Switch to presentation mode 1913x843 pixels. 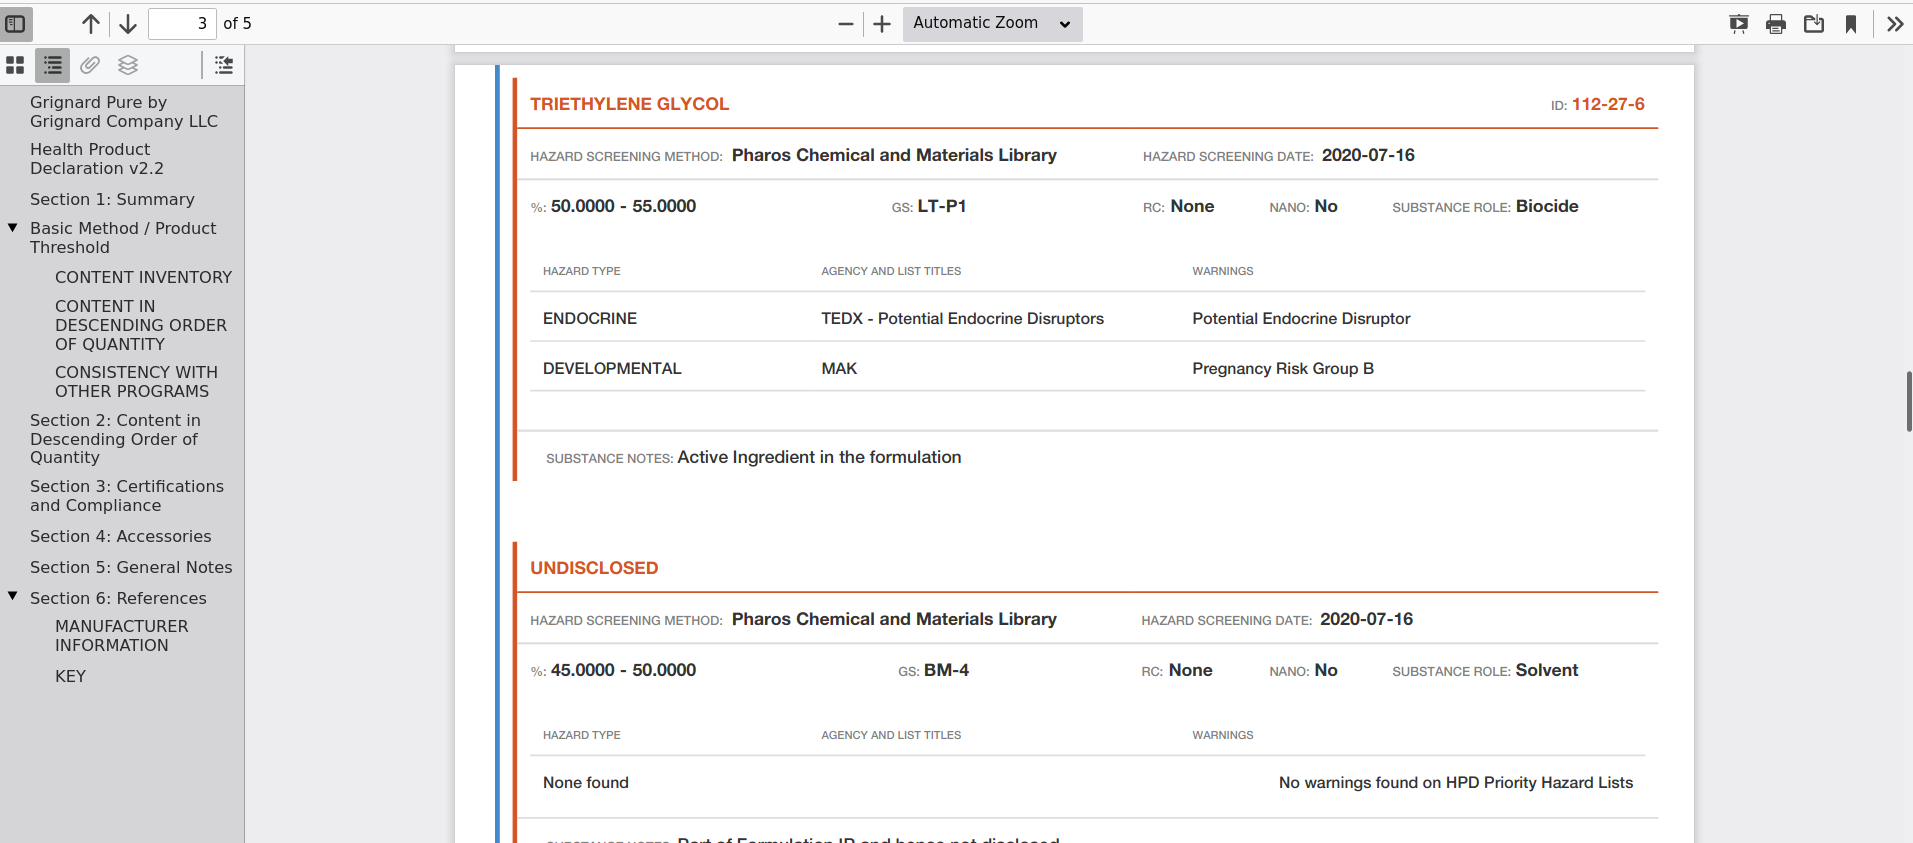tap(1739, 24)
